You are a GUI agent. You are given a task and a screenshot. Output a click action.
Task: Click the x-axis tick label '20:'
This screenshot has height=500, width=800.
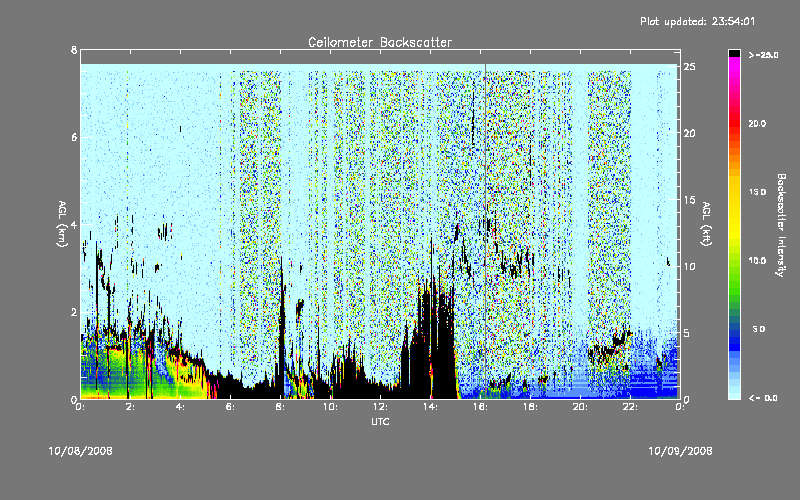point(580,407)
